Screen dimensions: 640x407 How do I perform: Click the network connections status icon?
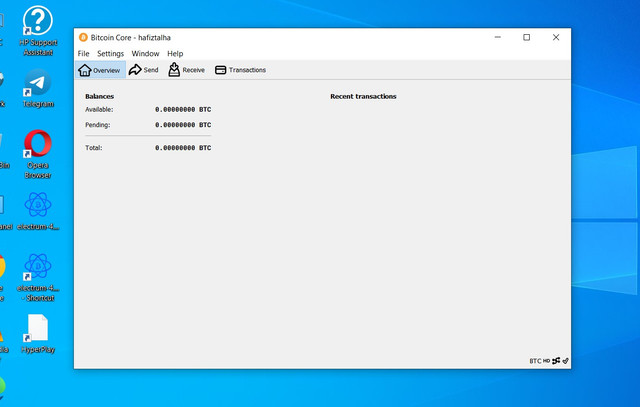click(556, 361)
